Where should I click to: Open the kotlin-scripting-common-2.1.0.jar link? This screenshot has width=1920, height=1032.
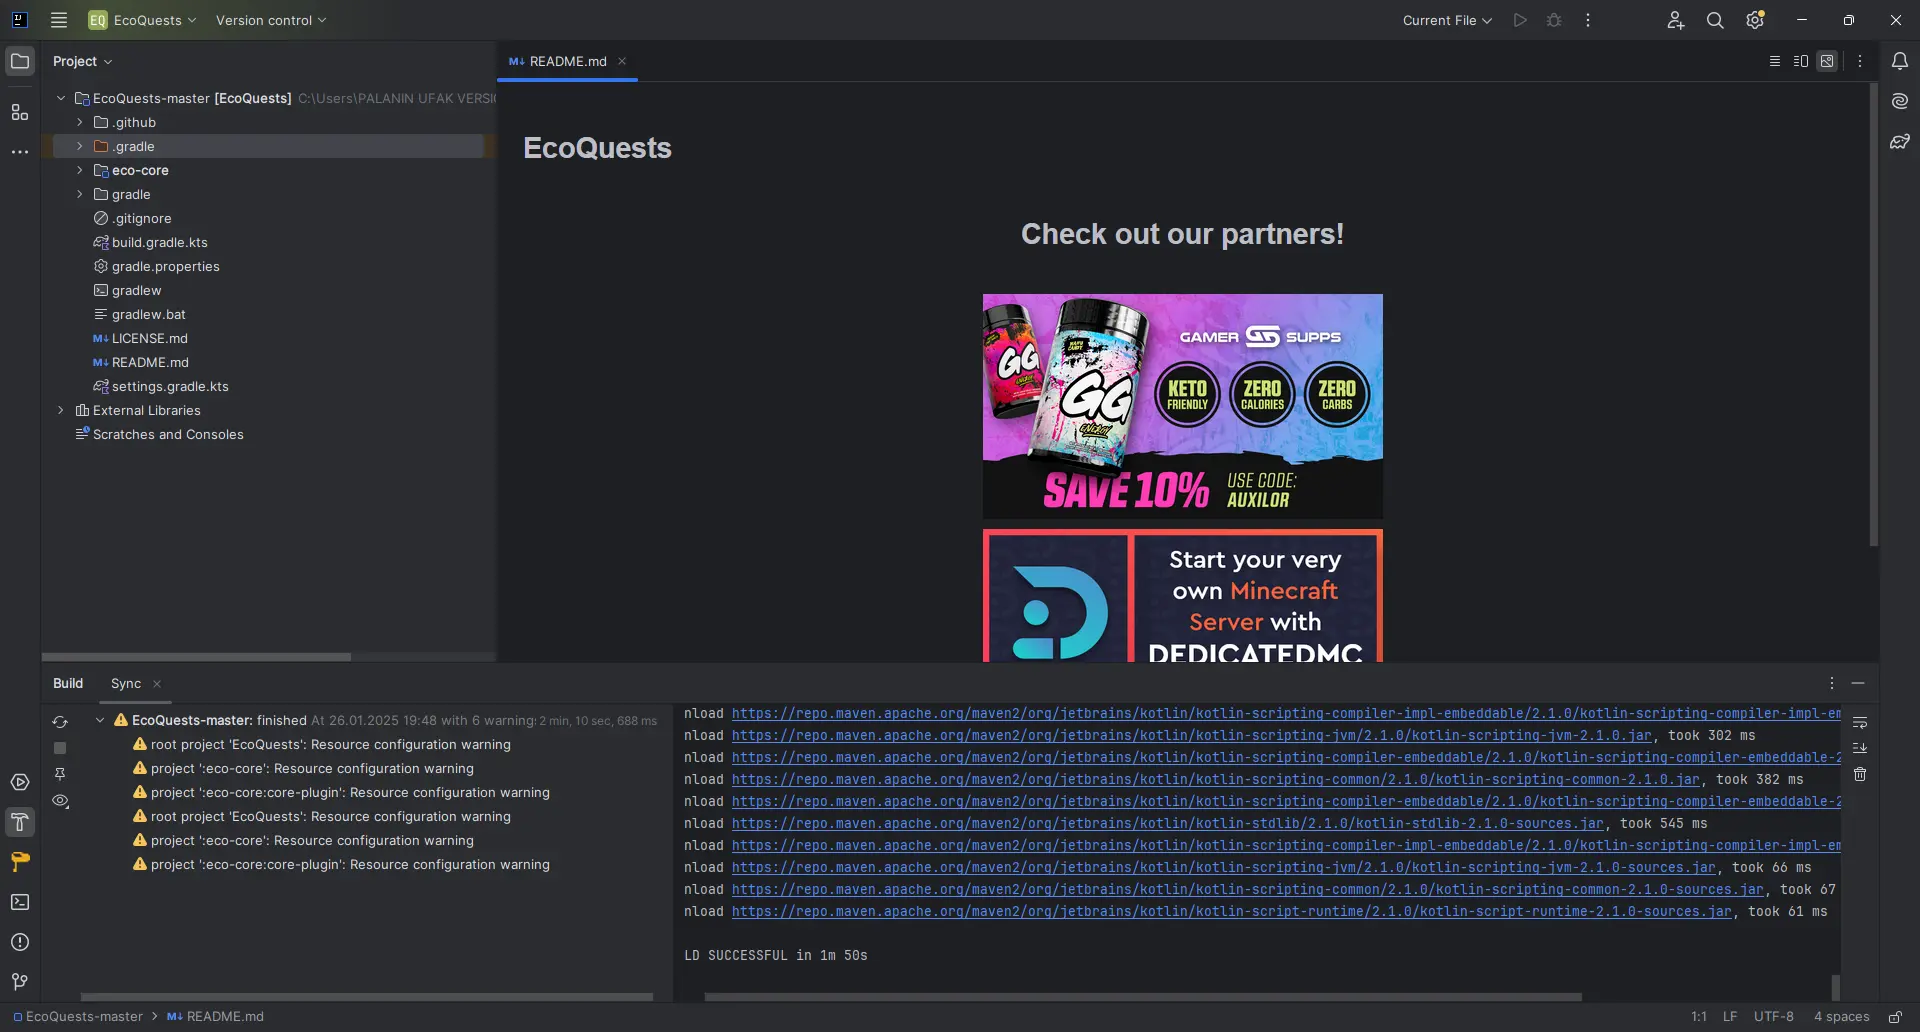tap(1215, 779)
